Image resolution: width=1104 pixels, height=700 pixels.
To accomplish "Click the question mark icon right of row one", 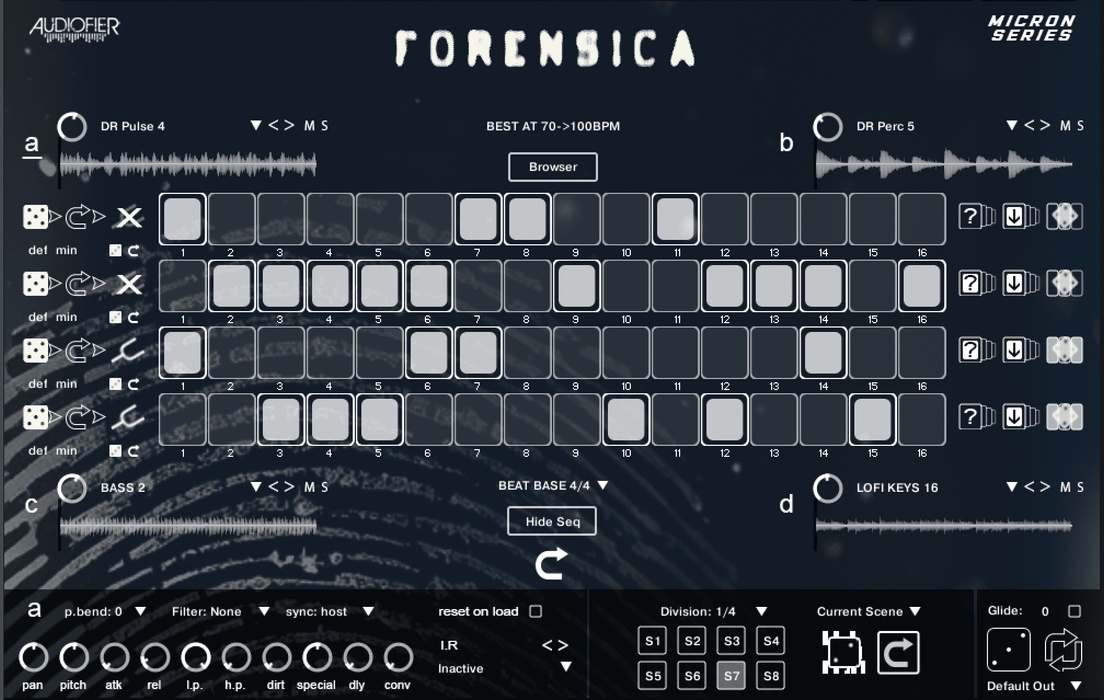I will [x=972, y=216].
